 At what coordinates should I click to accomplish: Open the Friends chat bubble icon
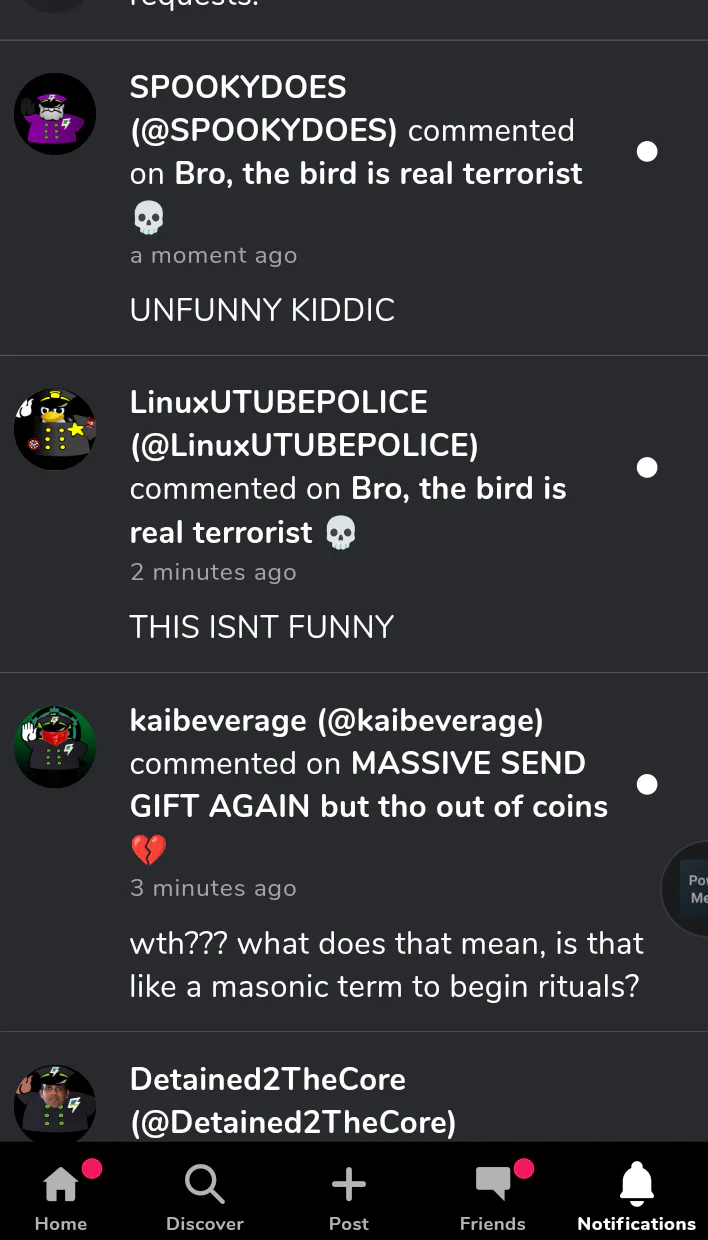pyautogui.click(x=493, y=1185)
